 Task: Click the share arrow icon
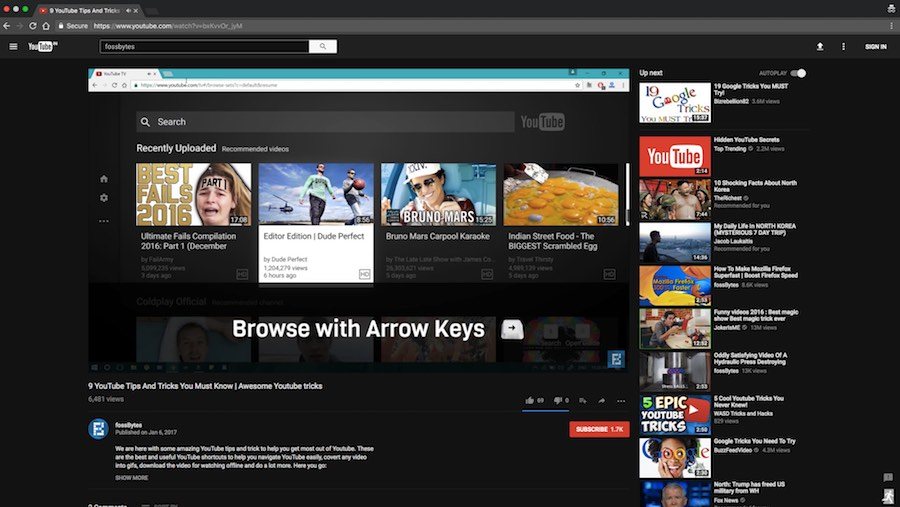click(x=602, y=400)
